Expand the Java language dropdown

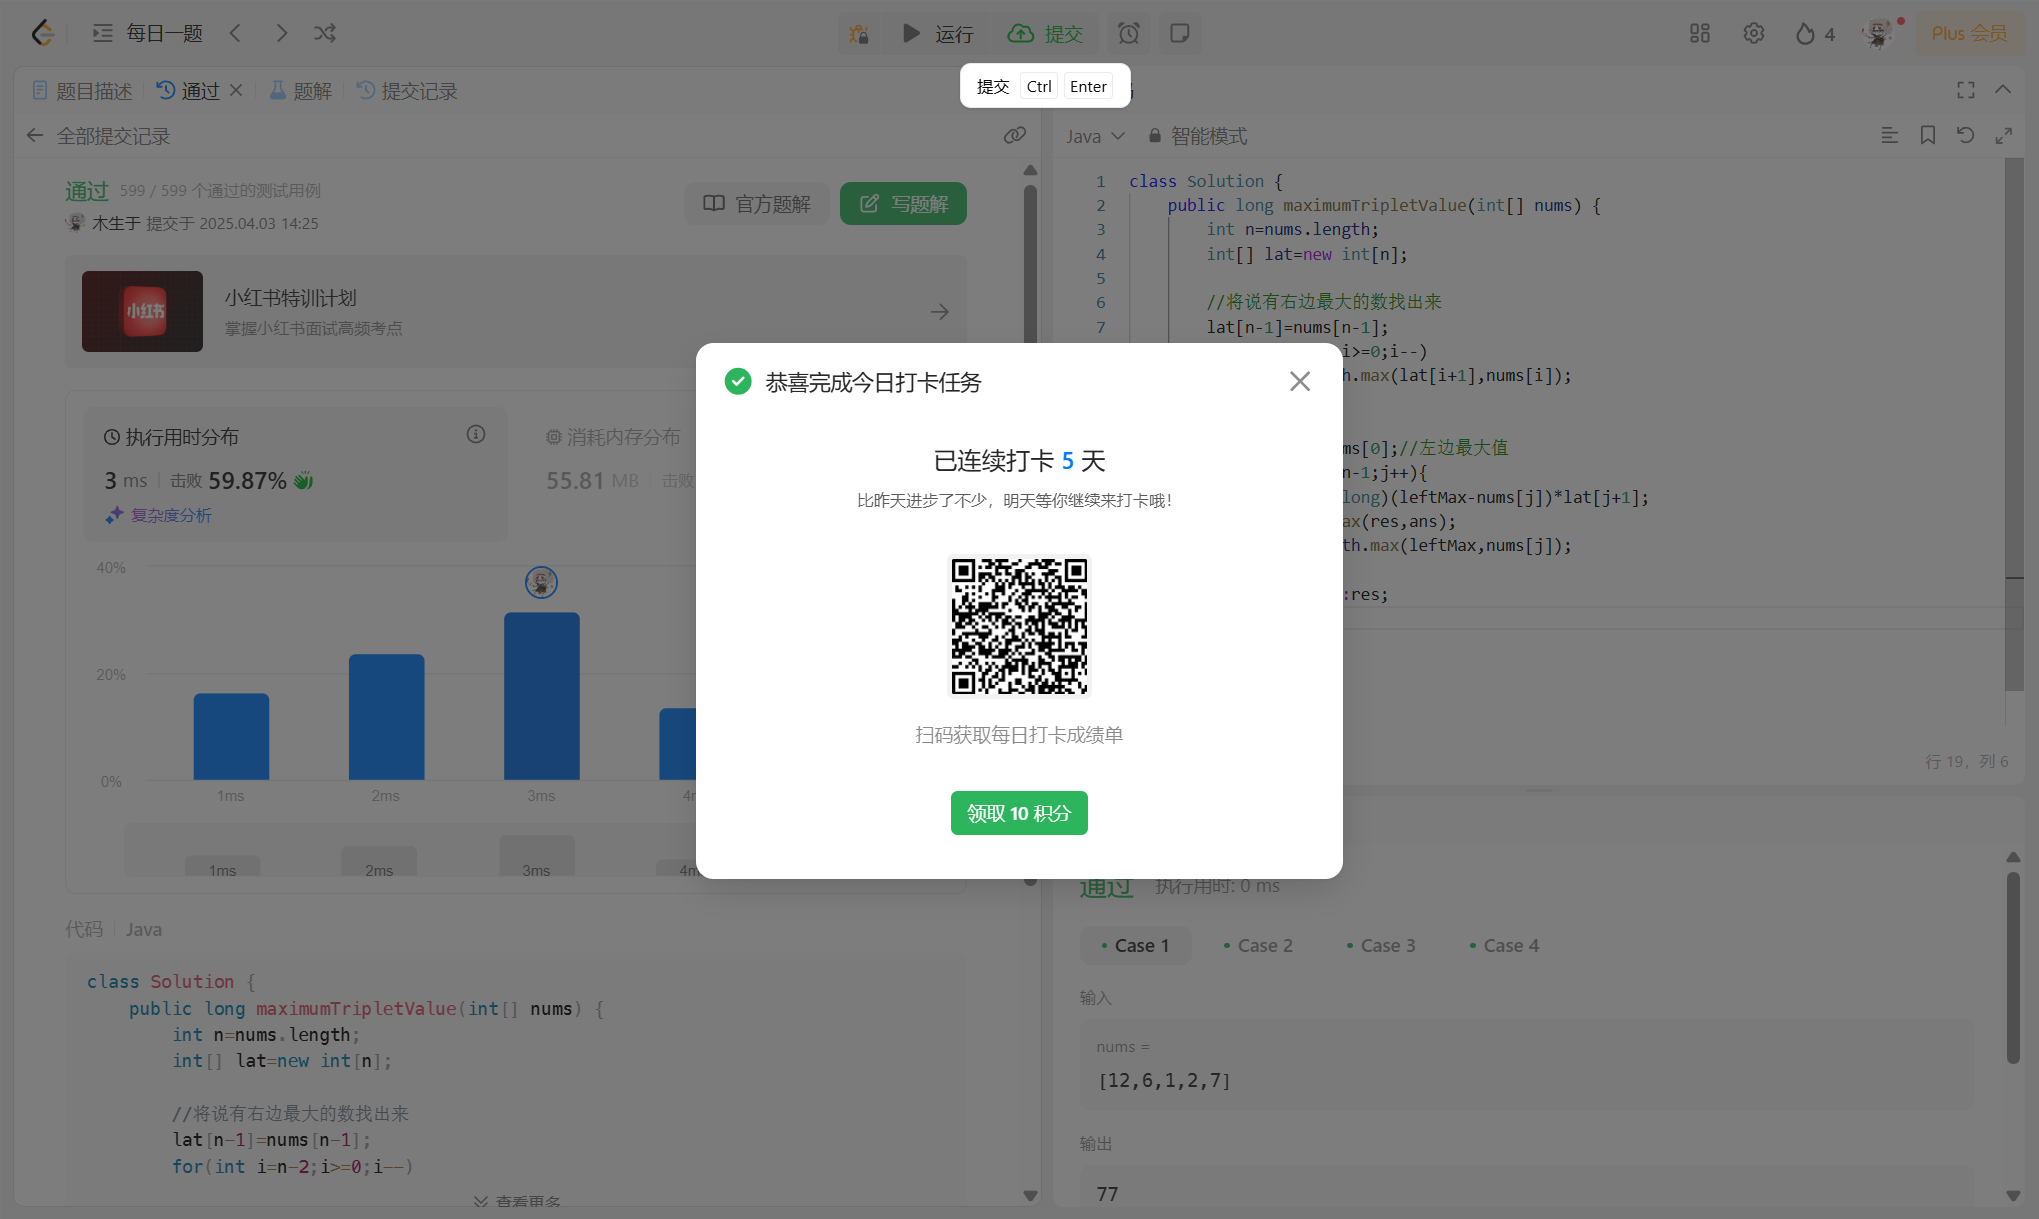[x=1095, y=136]
